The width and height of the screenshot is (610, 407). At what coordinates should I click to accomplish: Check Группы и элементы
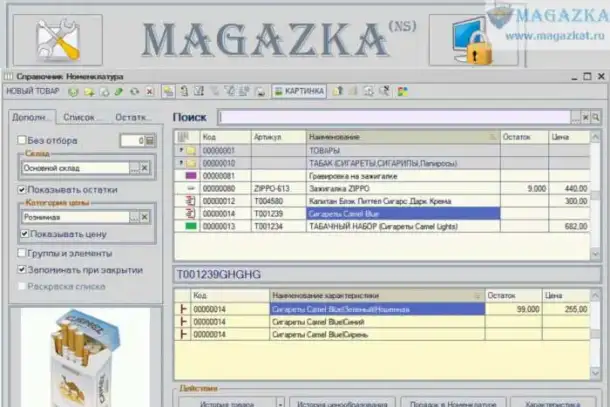click(22, 253)
